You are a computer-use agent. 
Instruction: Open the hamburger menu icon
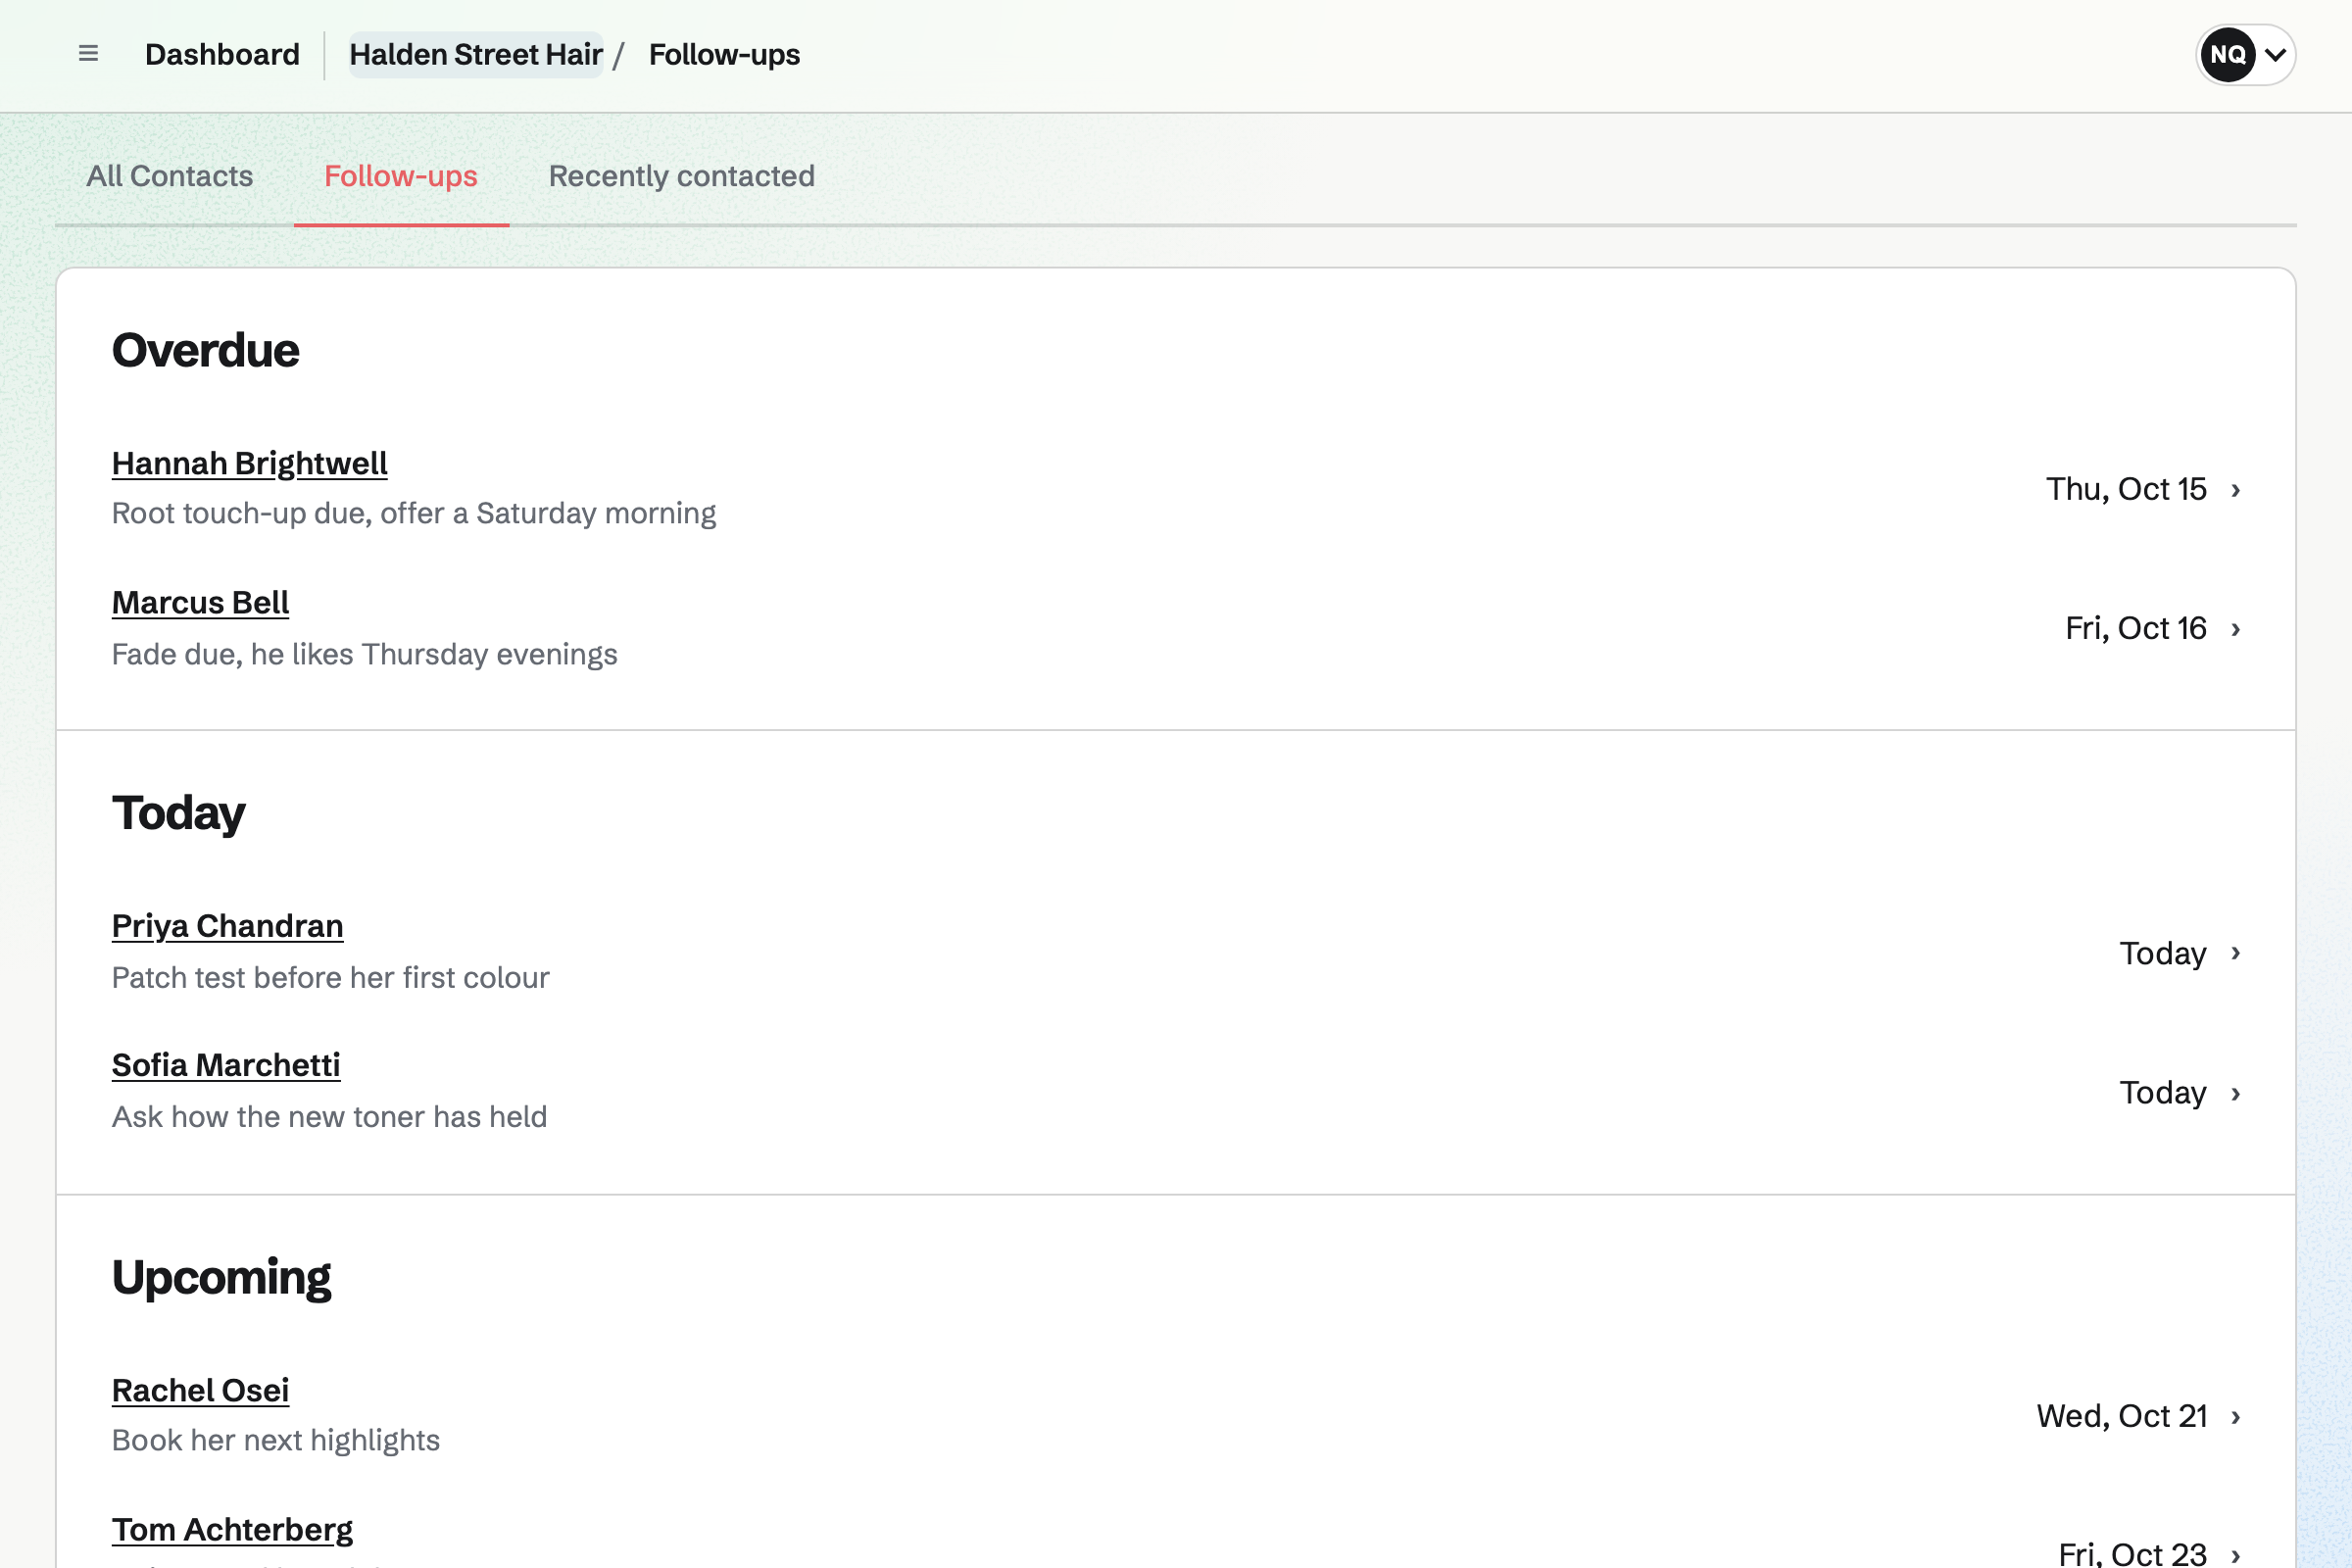[88, 54]
